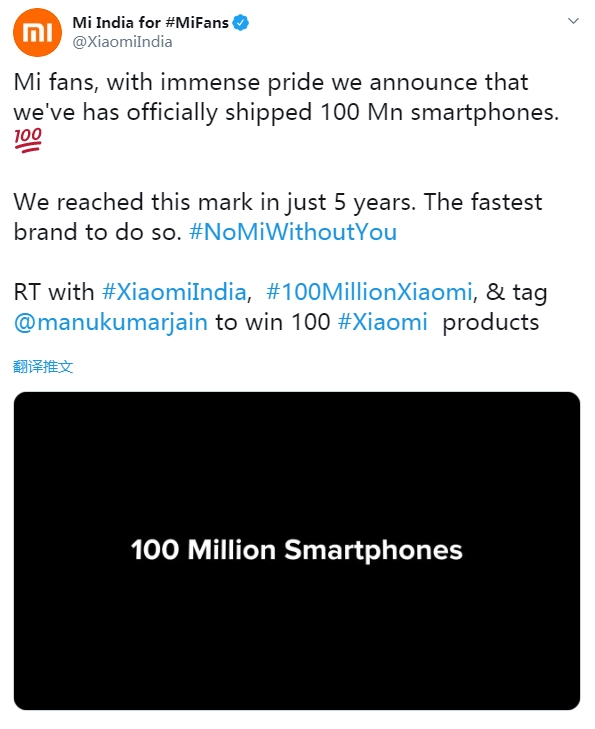Click the 'We reached this mark' sentence
The width and height of the screenshot is (595, 729).
[214, 202]
